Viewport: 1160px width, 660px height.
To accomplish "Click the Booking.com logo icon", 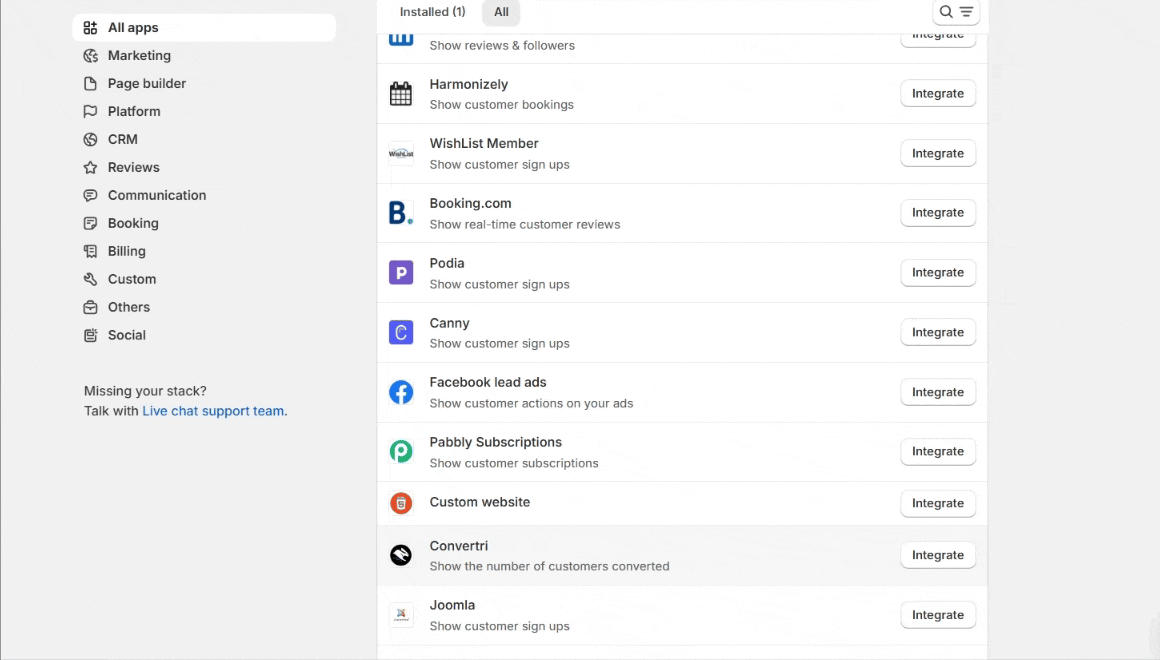I will [401, 213].
